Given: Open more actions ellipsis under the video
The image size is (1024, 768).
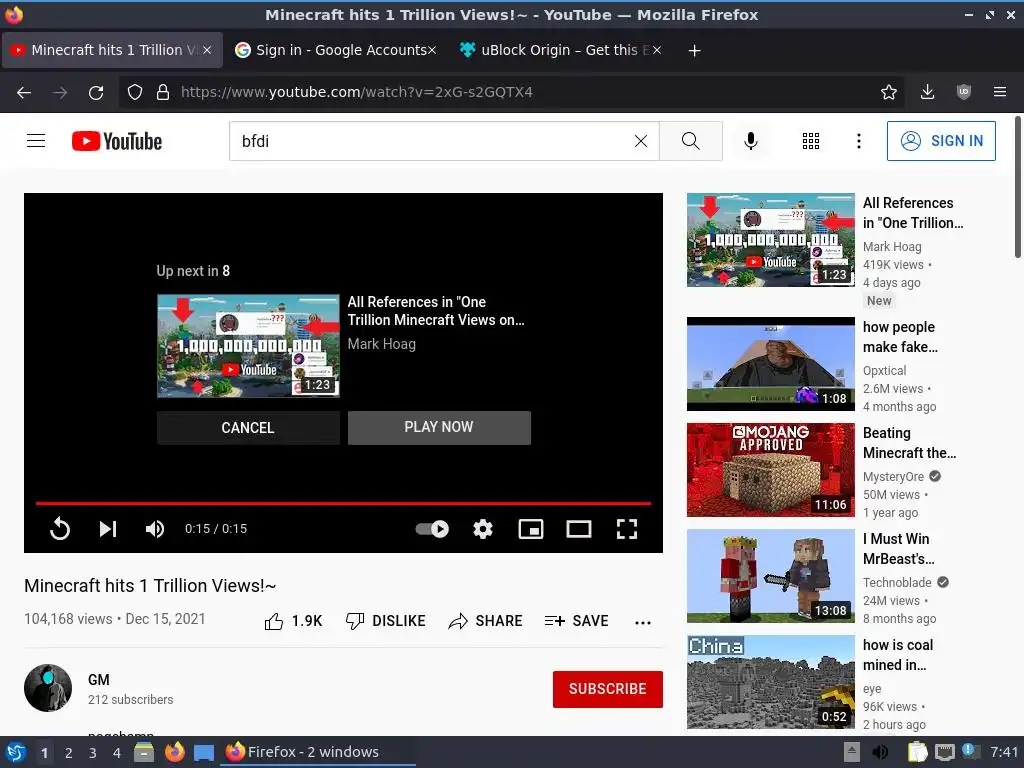Looking at the screenshot, I should (x=643, y=622).
